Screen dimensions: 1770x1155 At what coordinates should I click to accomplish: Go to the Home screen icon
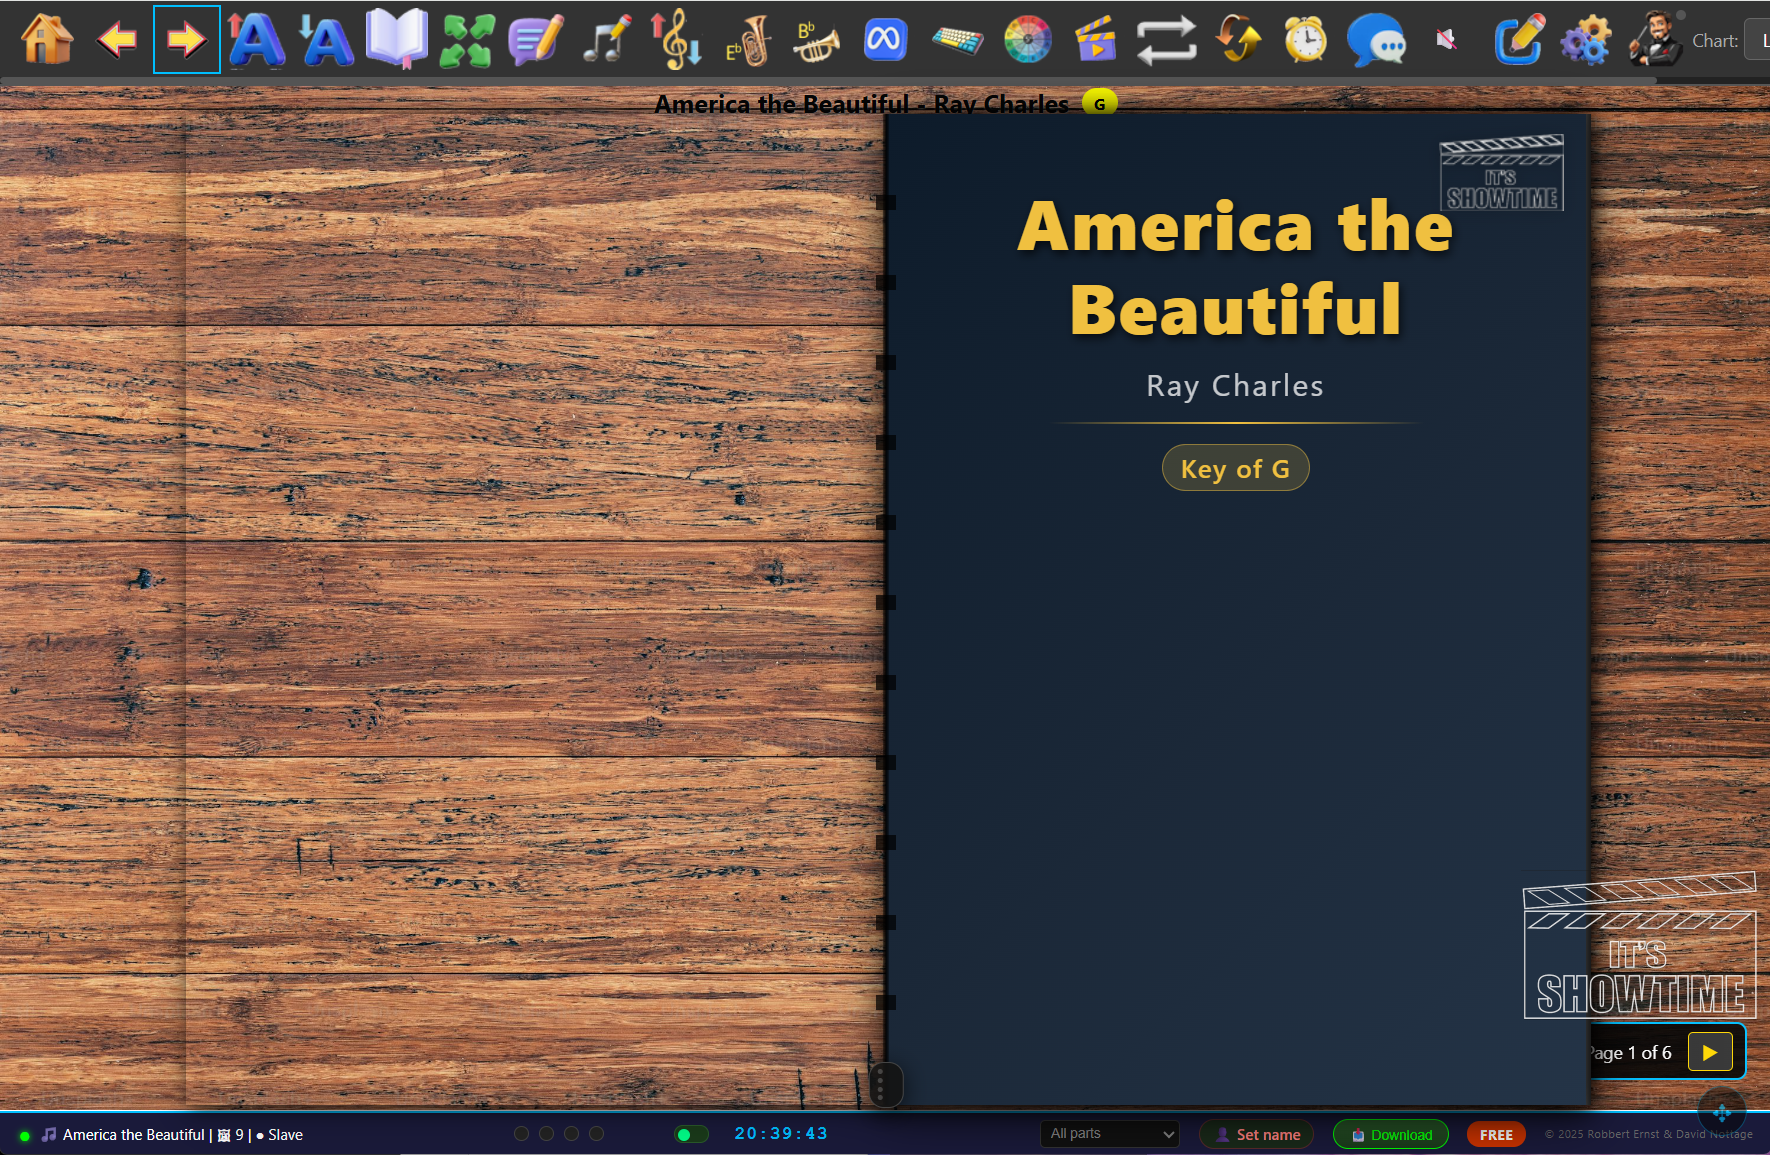pyautogui.click(x=47, y=40)
